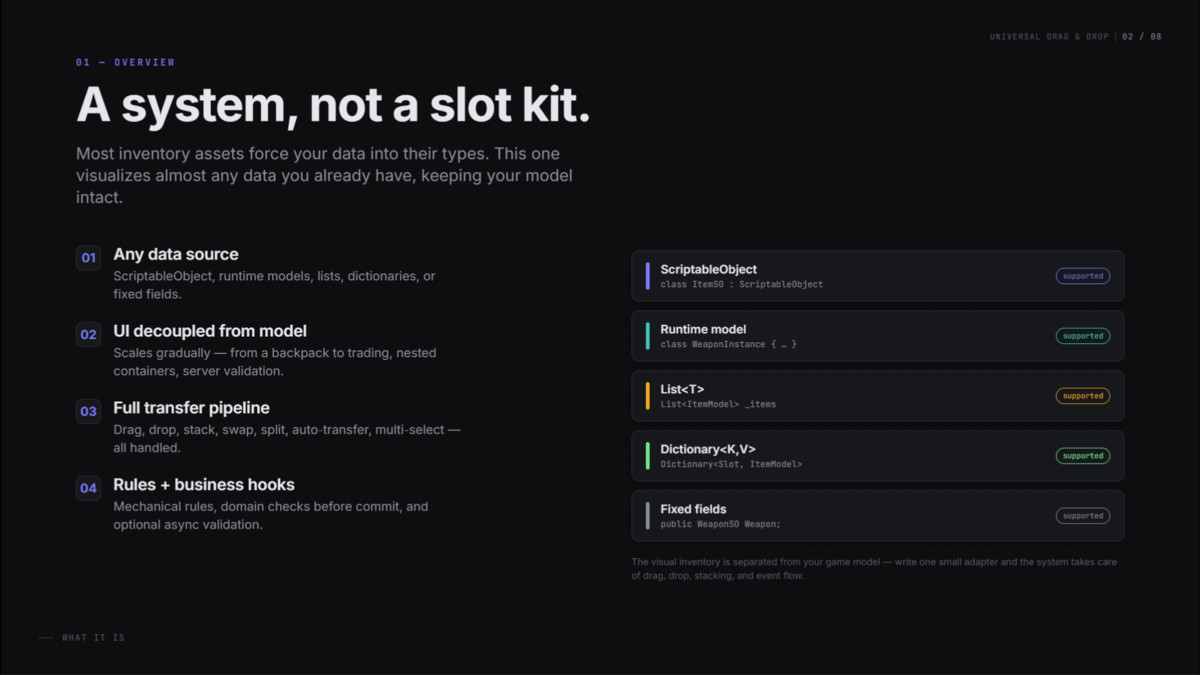
Task: Click supported badge on ScriptableObject row
Action: 1083,276
